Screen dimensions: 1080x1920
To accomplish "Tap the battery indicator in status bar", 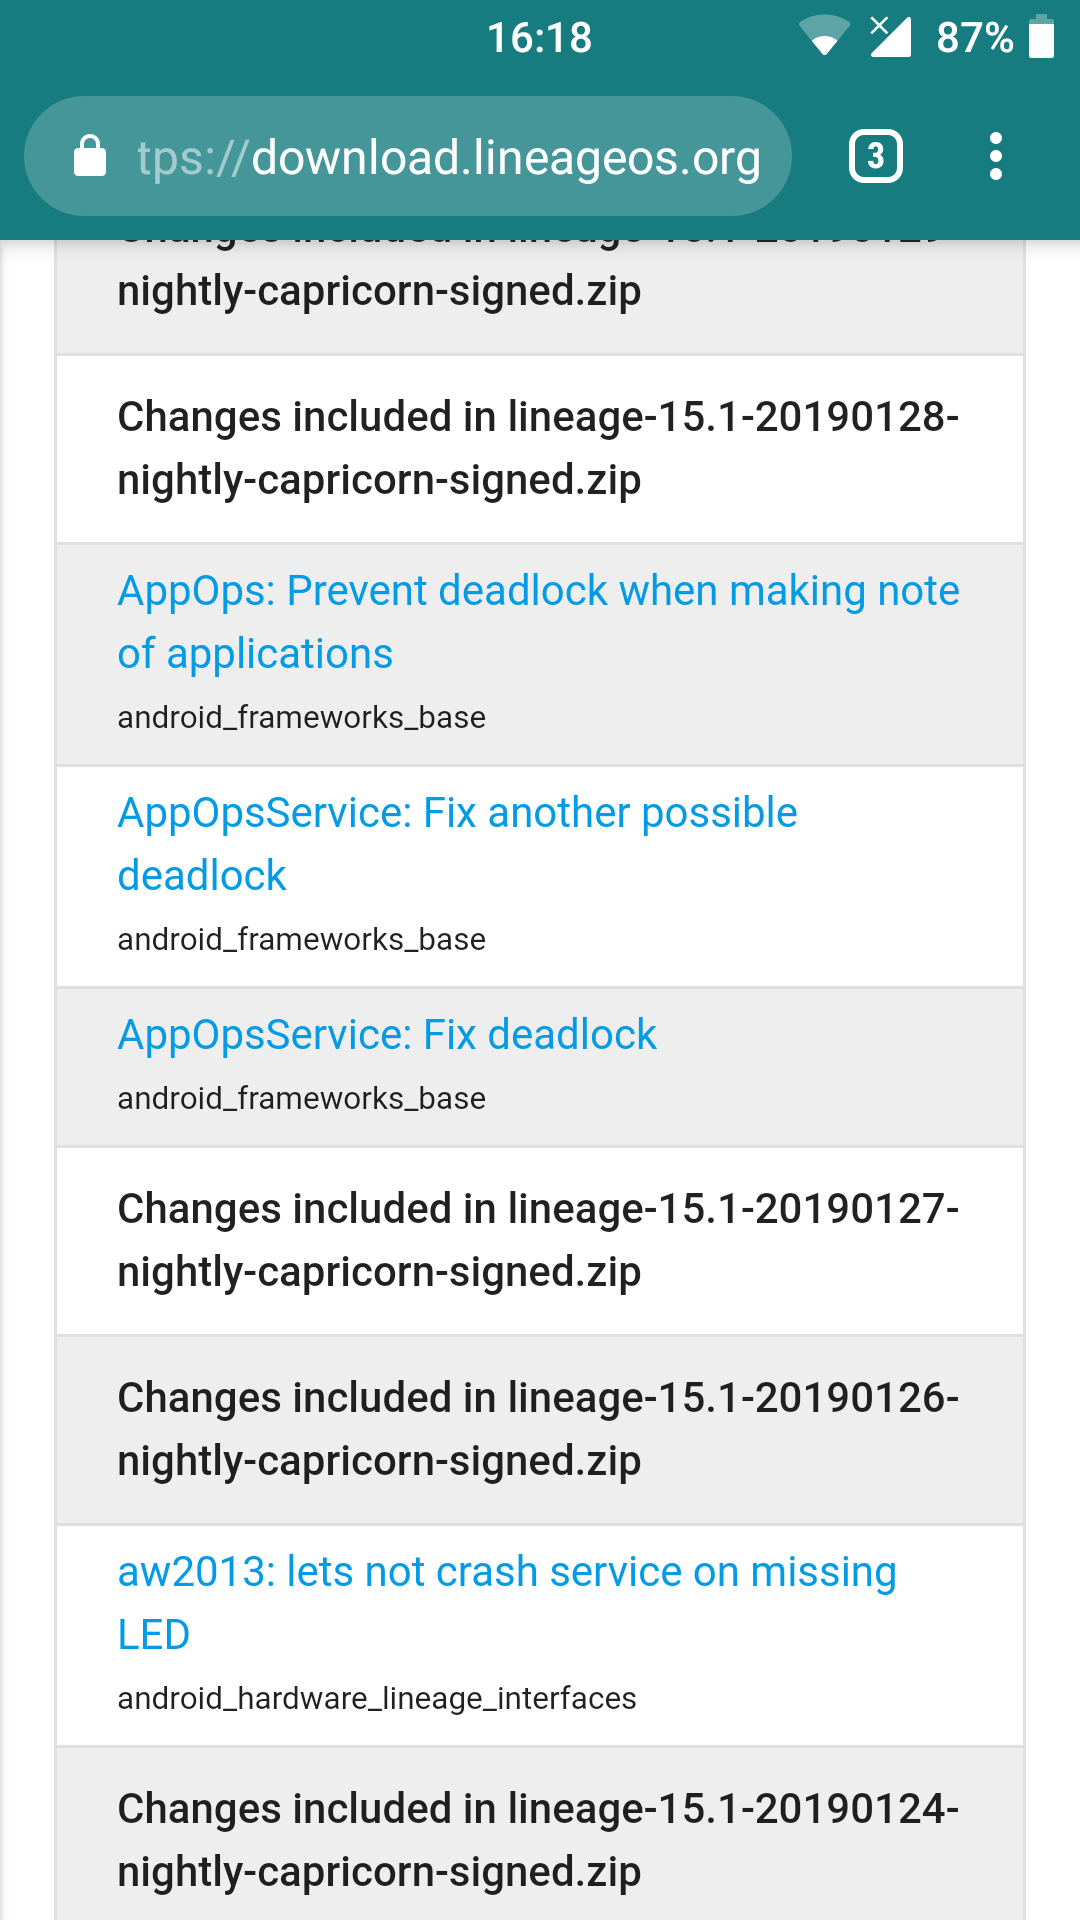I will [x=1044, y=38].
